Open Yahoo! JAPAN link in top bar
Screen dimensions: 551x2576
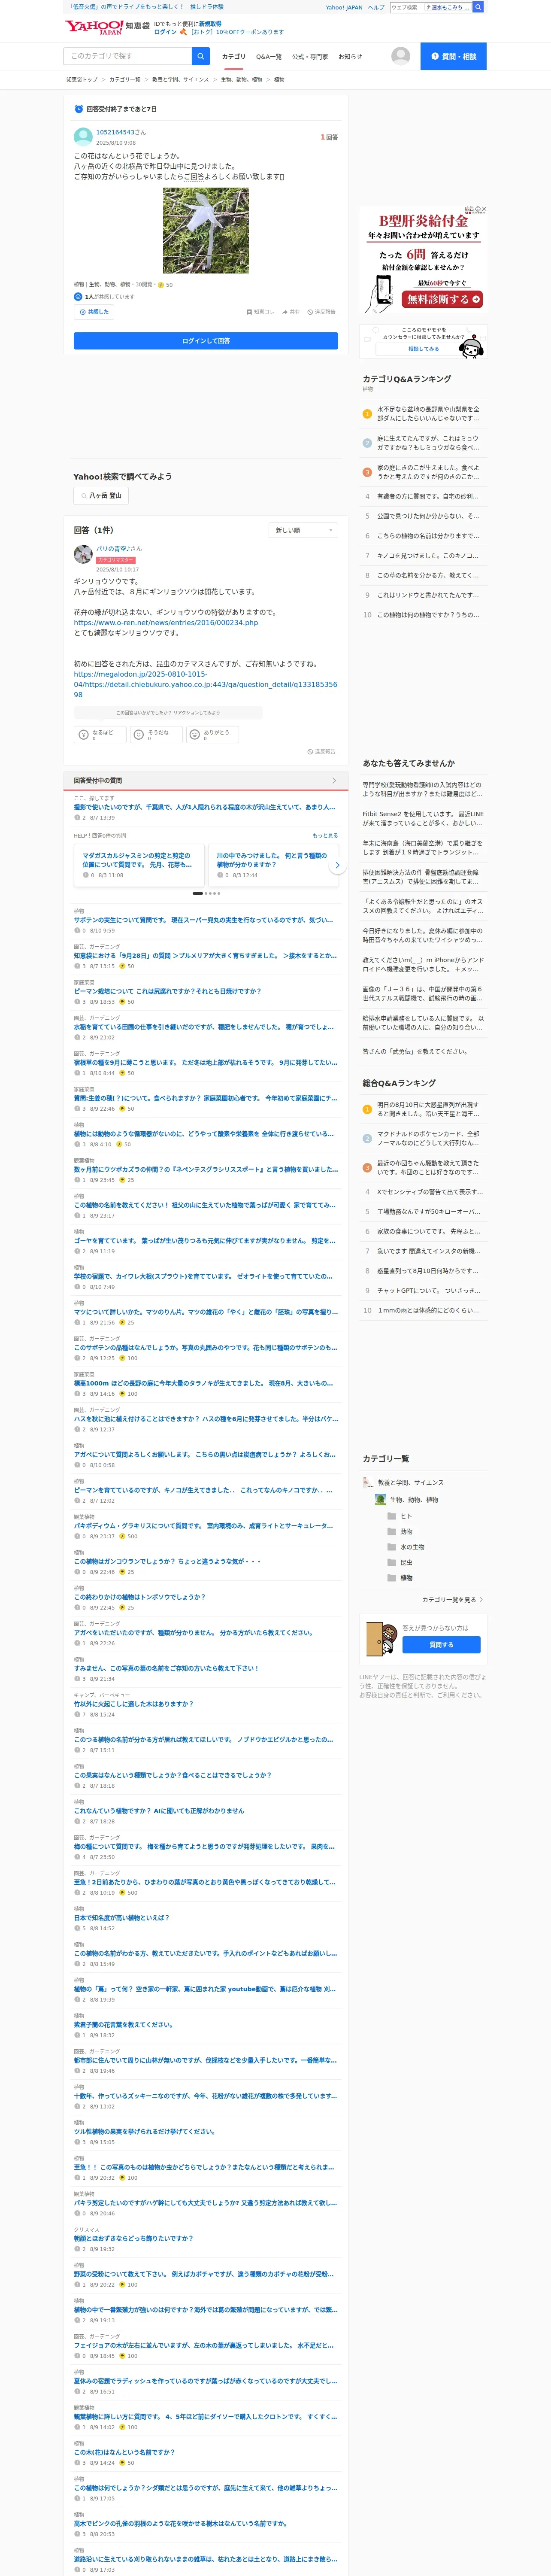pyautogui.click(x=344, y=7)
